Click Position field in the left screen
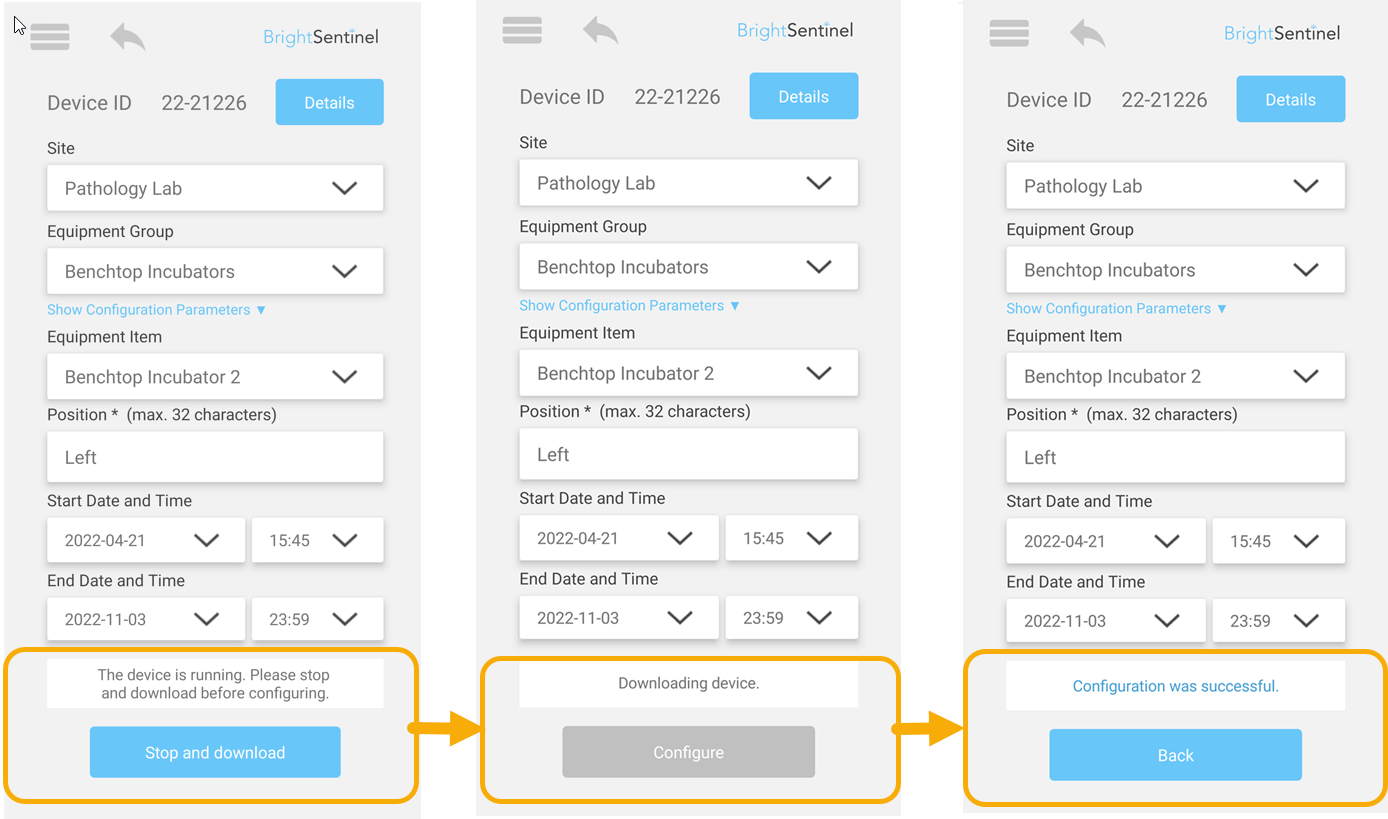This screenshot has width=1388, height=819. (215, 457)
